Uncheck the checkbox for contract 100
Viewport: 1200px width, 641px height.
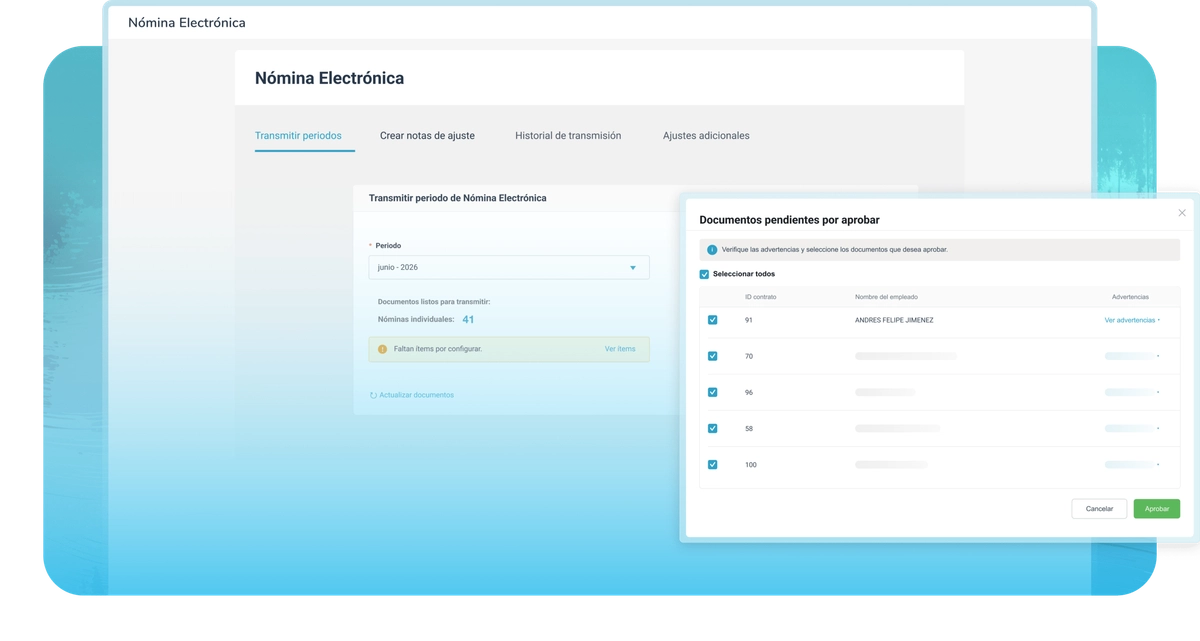pyautogui.click(x=713, y=464)
